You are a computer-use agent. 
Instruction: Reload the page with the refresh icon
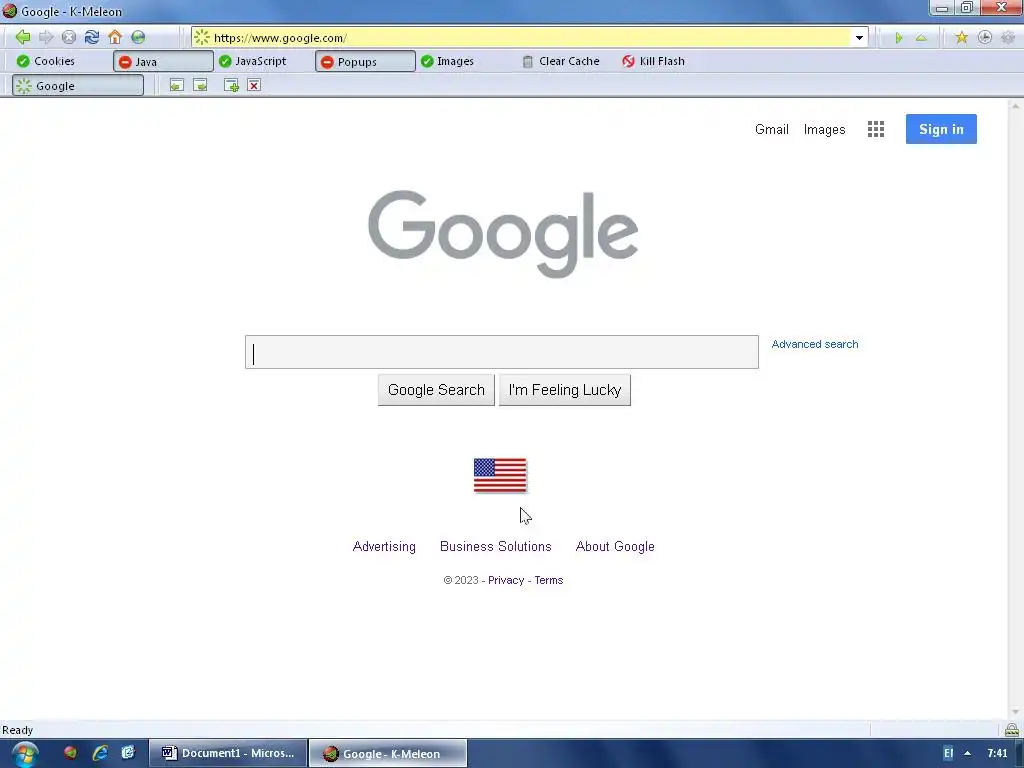[91, 37]
